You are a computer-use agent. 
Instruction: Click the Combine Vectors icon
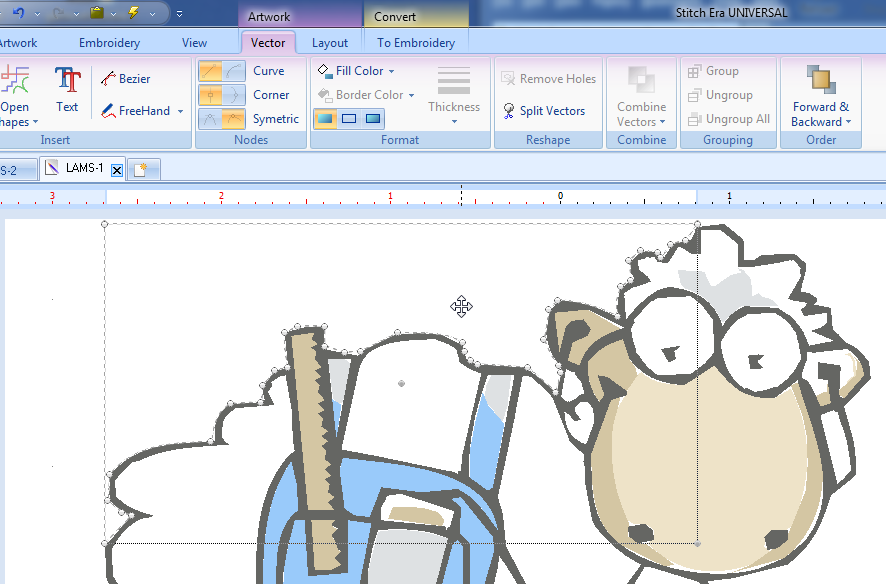point(641,80)
